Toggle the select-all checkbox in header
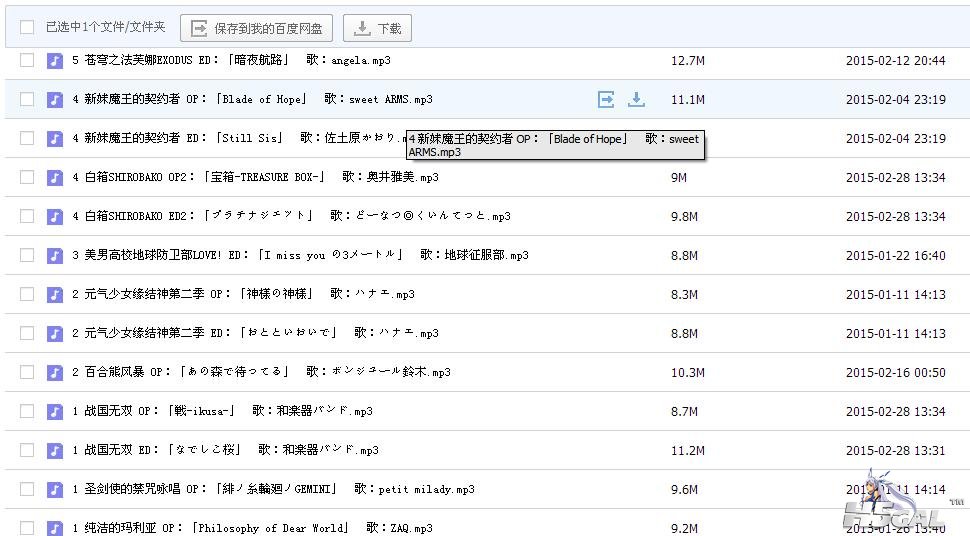This screenshot has width=970, height=536. click(x=27, y=28)
